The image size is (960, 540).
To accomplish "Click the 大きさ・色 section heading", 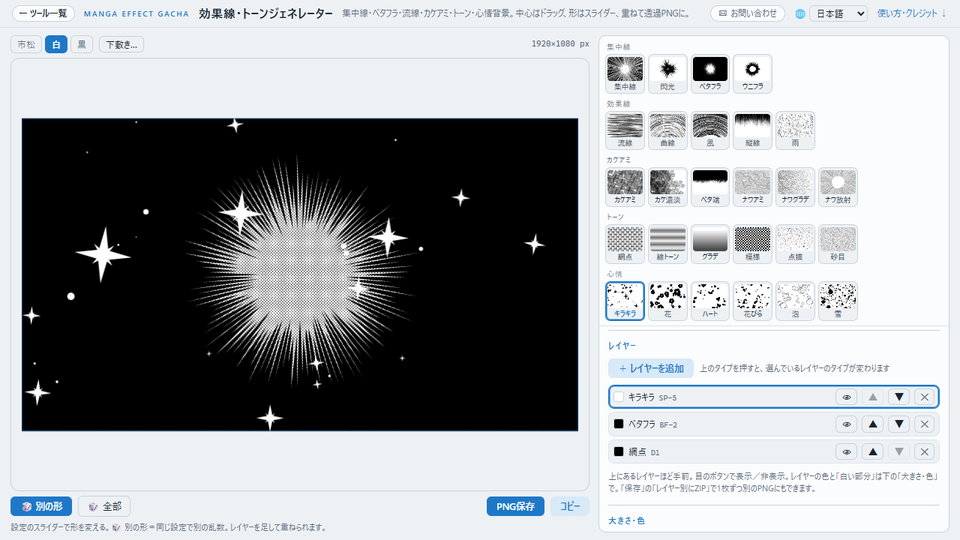I will tap(626, 520).
